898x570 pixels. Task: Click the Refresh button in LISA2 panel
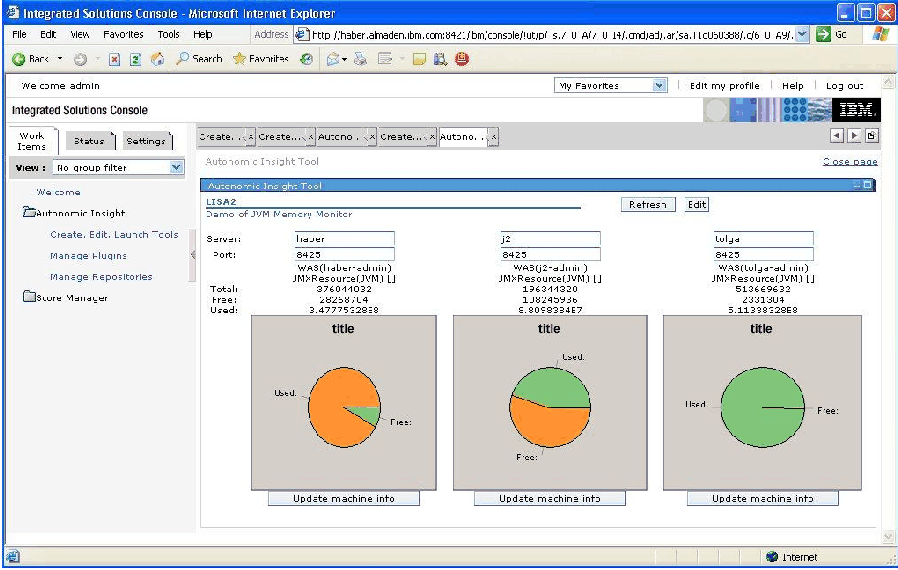pyautogui.click(x=647, y=204)
